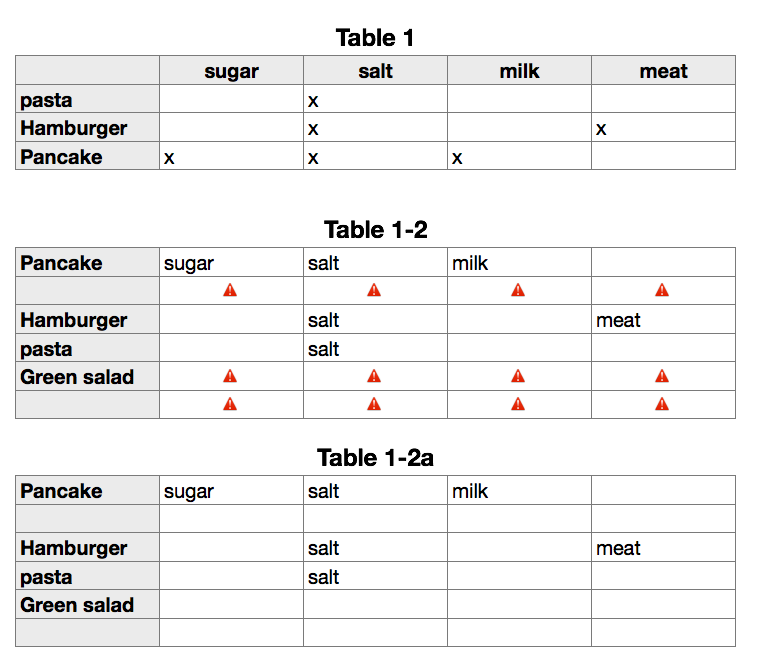Select the Table 1 title

pyautogui.click(x=375, y=38)
